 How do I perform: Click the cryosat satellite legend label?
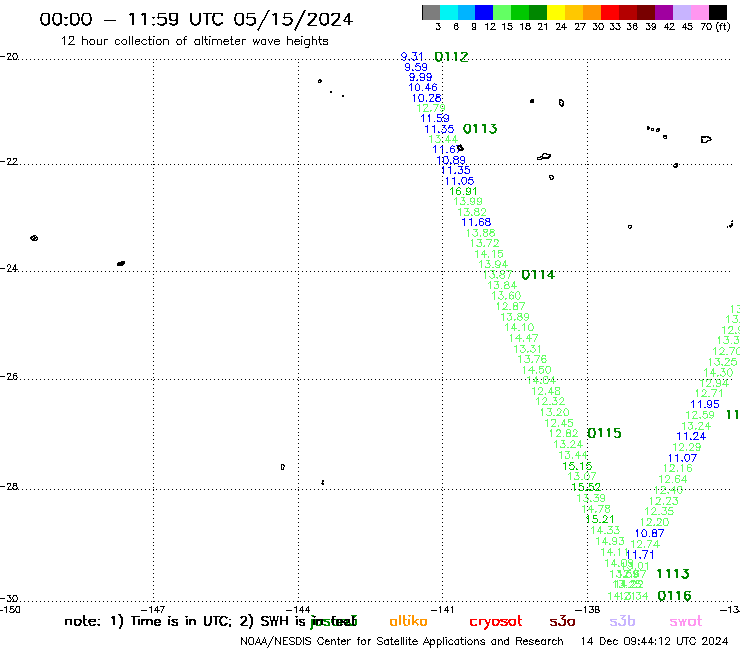click(x=496, y=621)
